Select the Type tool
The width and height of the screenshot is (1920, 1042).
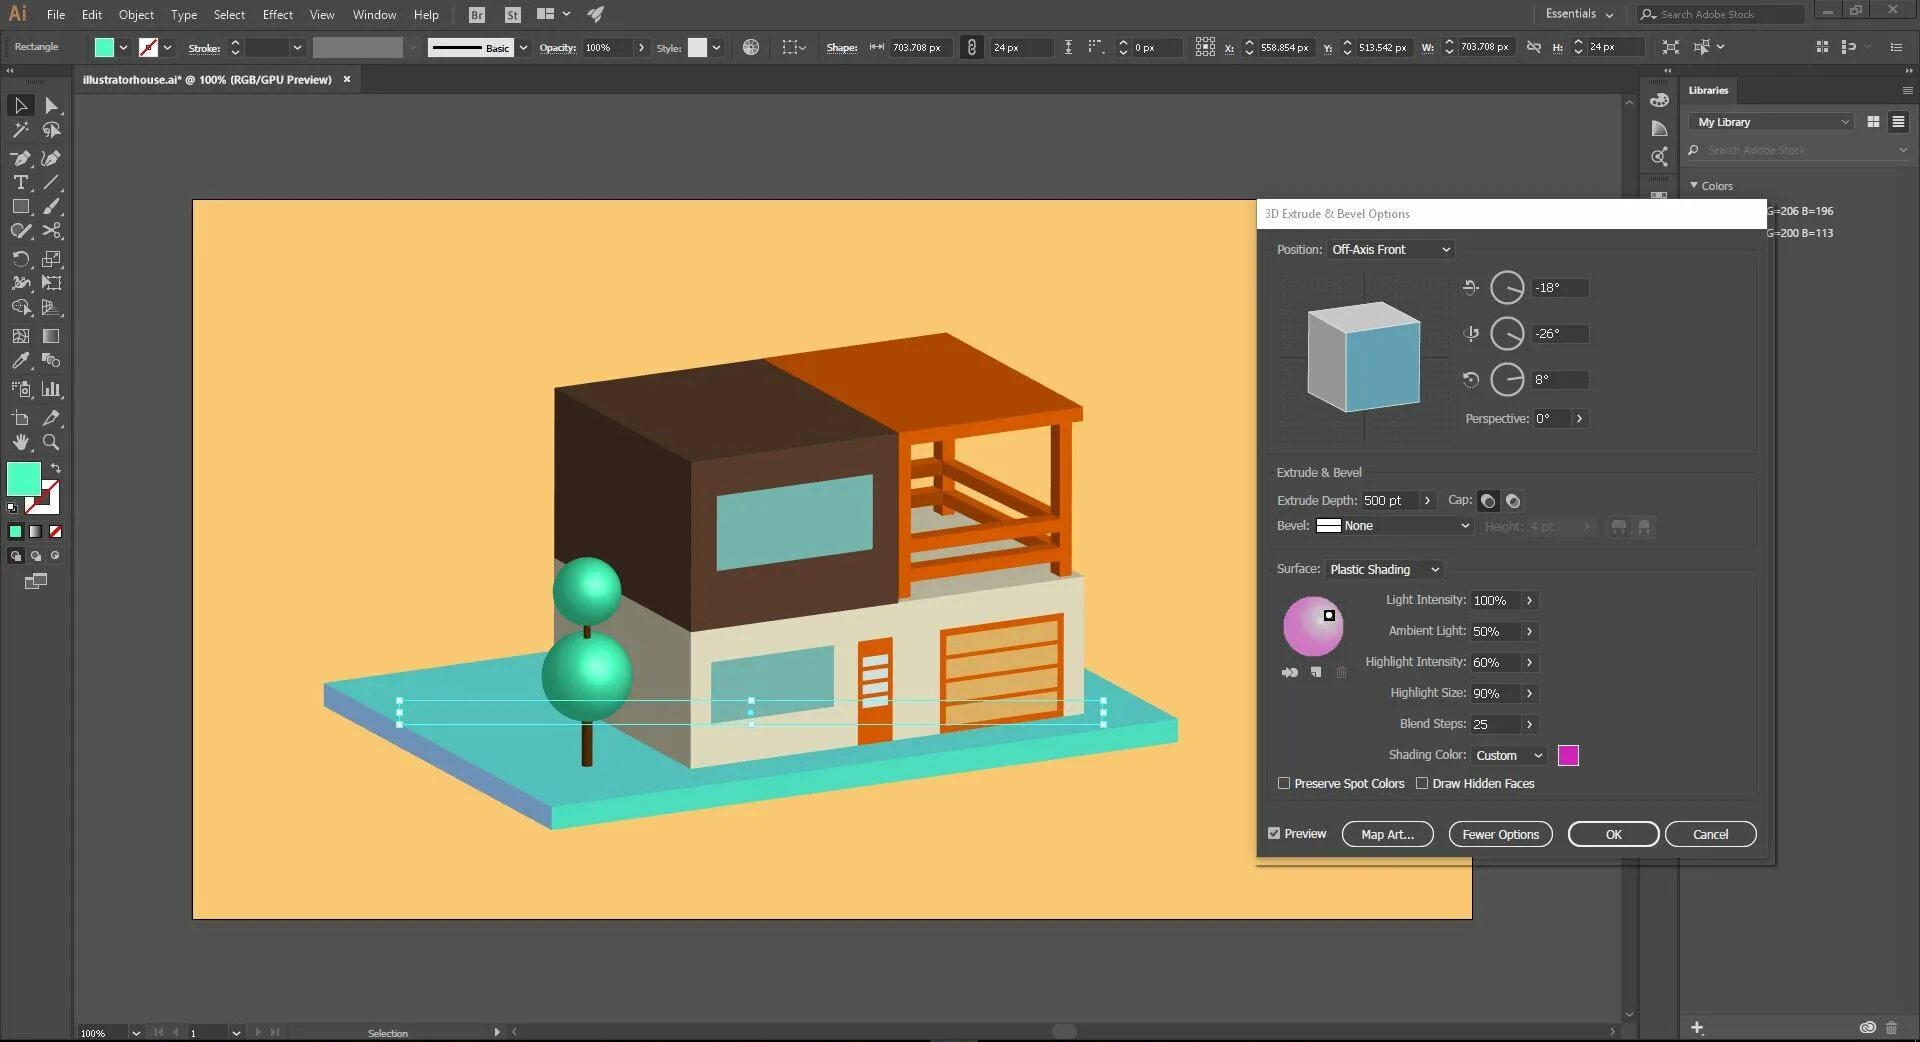tap(20, 182)
